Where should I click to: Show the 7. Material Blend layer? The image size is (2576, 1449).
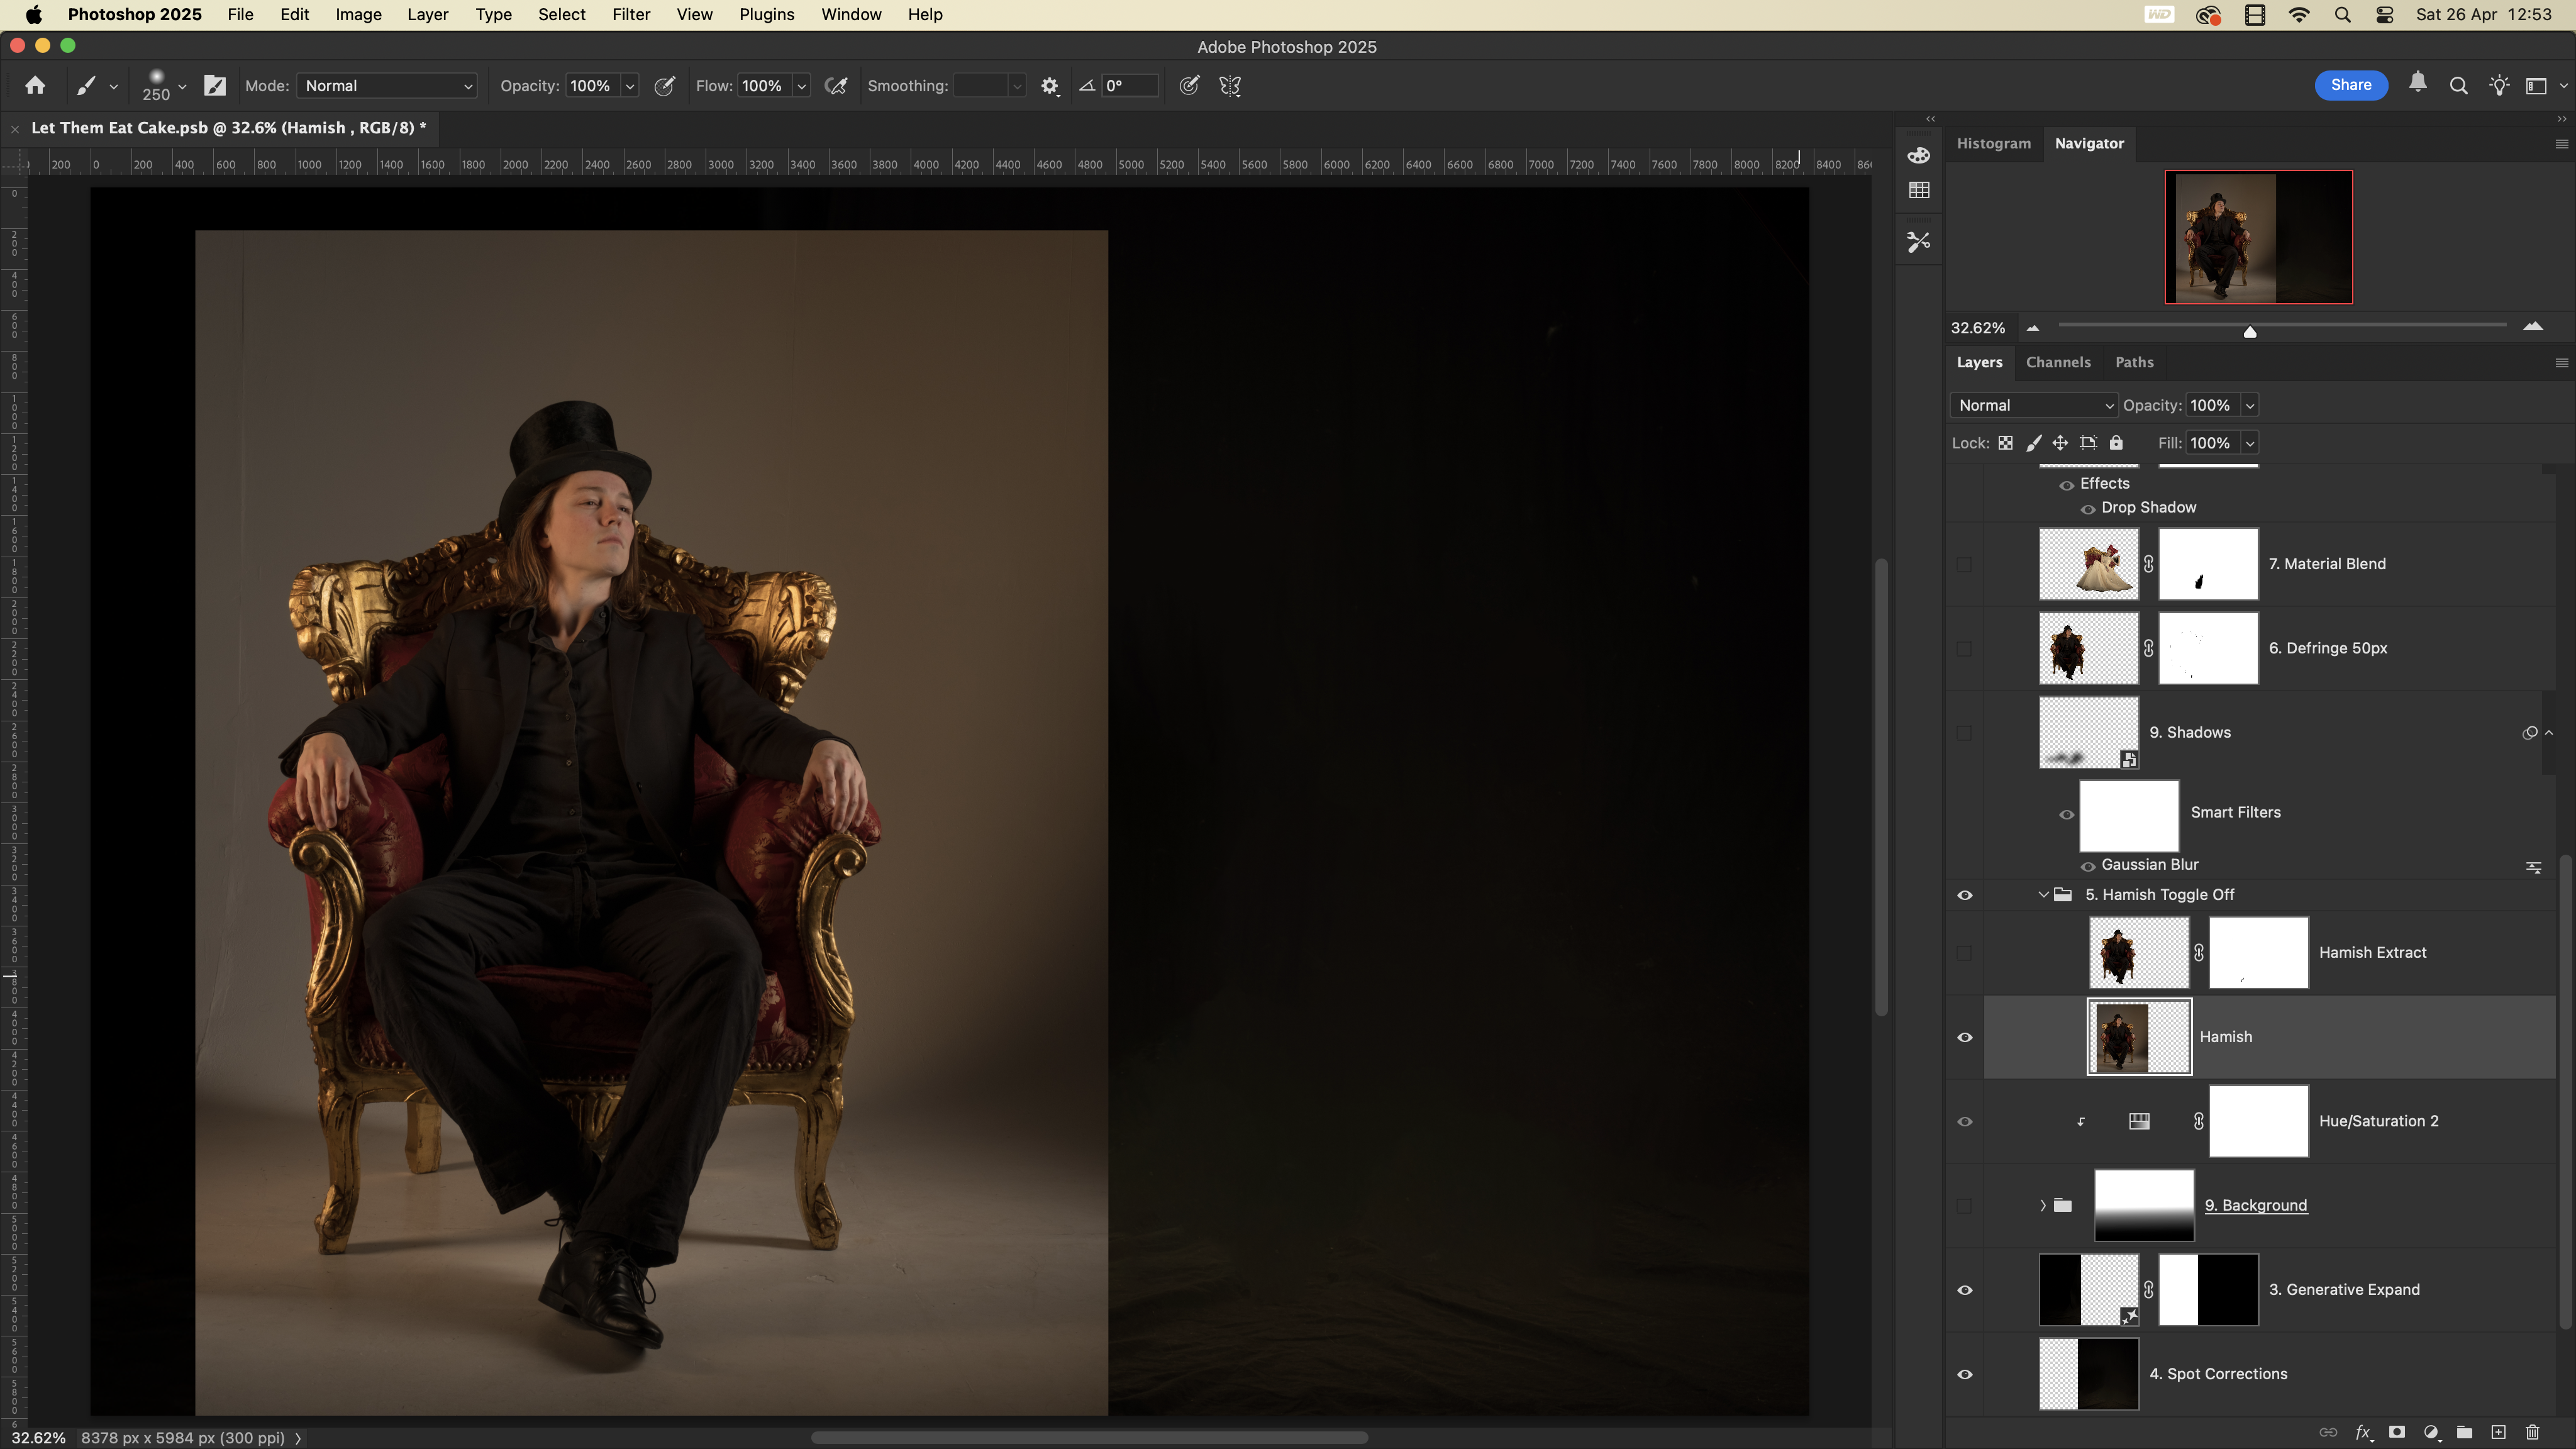1964,564
